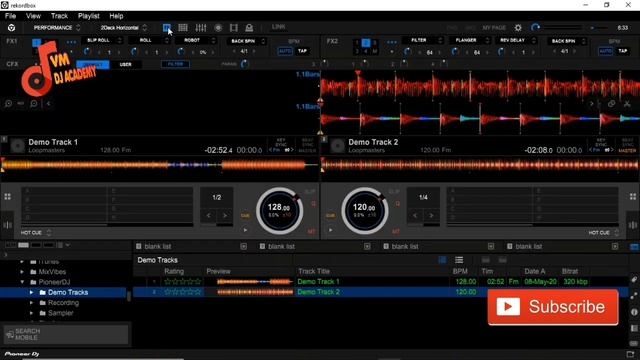Click the rekordbox logo icon in toolbar
The width and height of the screenshot is (640, 360).
point(11,28)
